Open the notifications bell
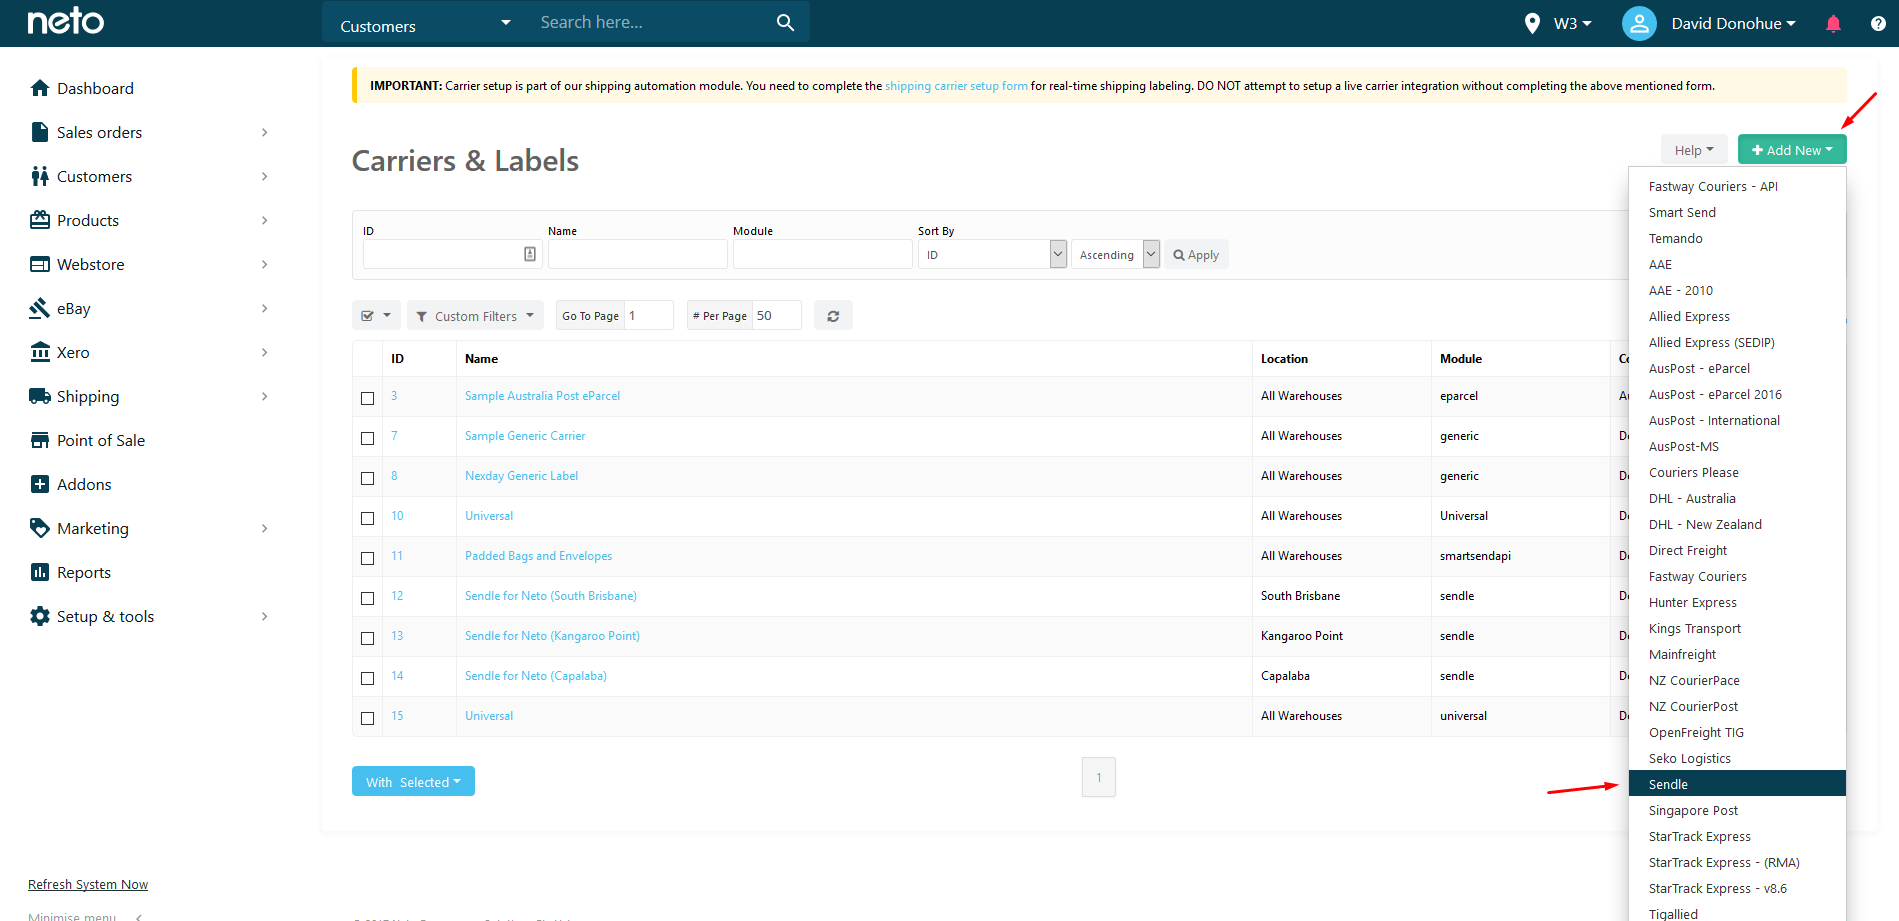 point(1833,23)
